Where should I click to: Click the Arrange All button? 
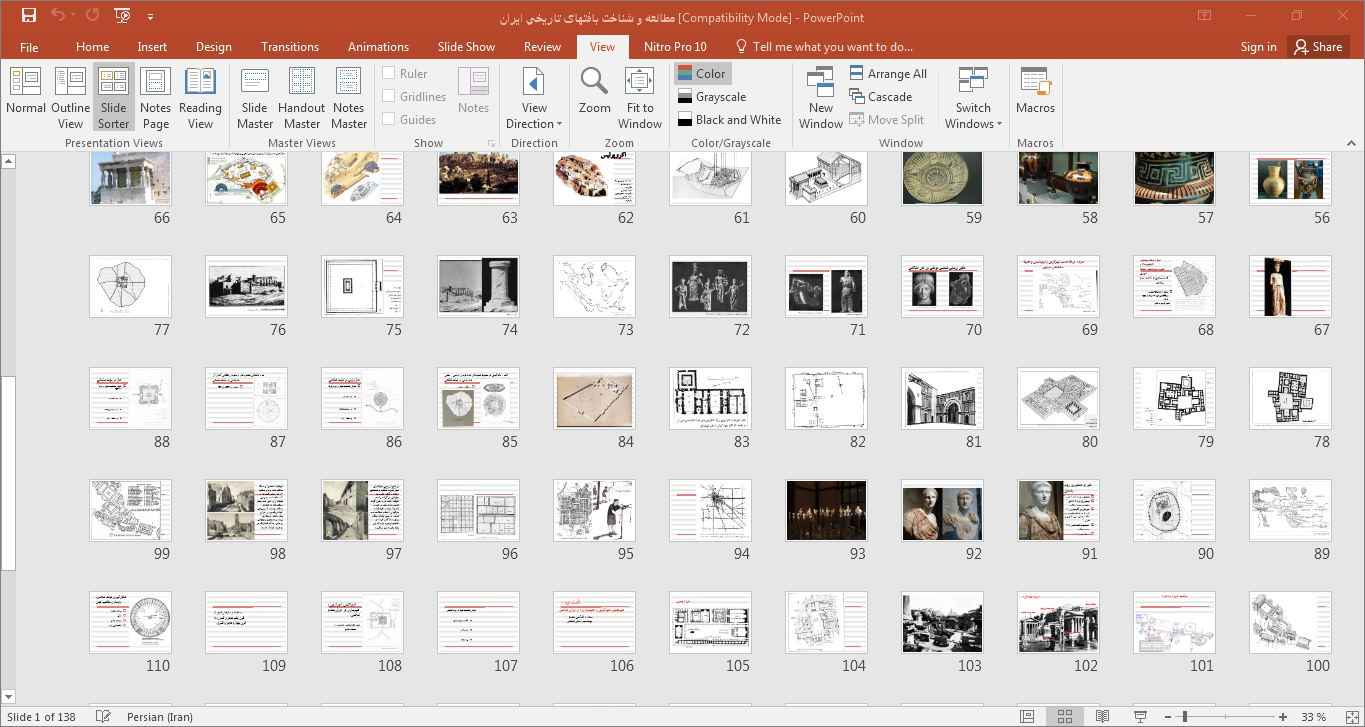click(888, 73)
